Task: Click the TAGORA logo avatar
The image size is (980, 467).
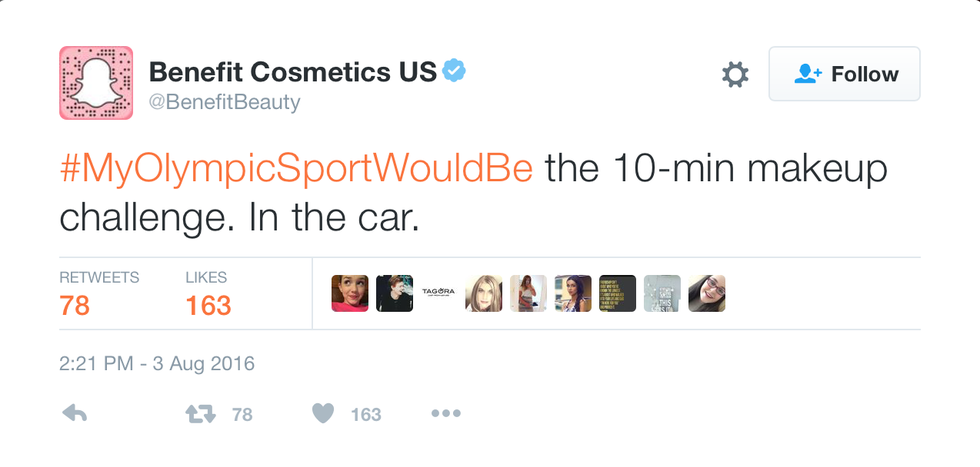Action: [439, 293]
